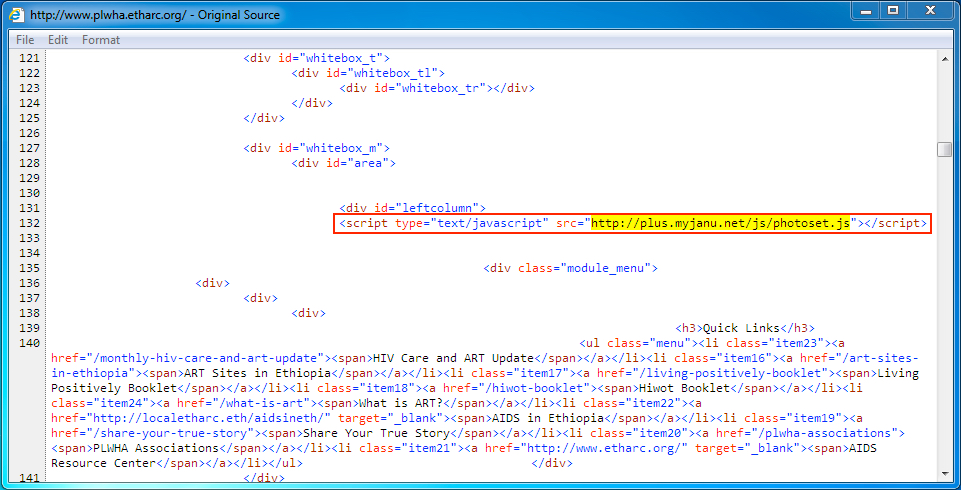Click the vertical scrollbar thumb
961x490 pixels.
tap(944, 149)
